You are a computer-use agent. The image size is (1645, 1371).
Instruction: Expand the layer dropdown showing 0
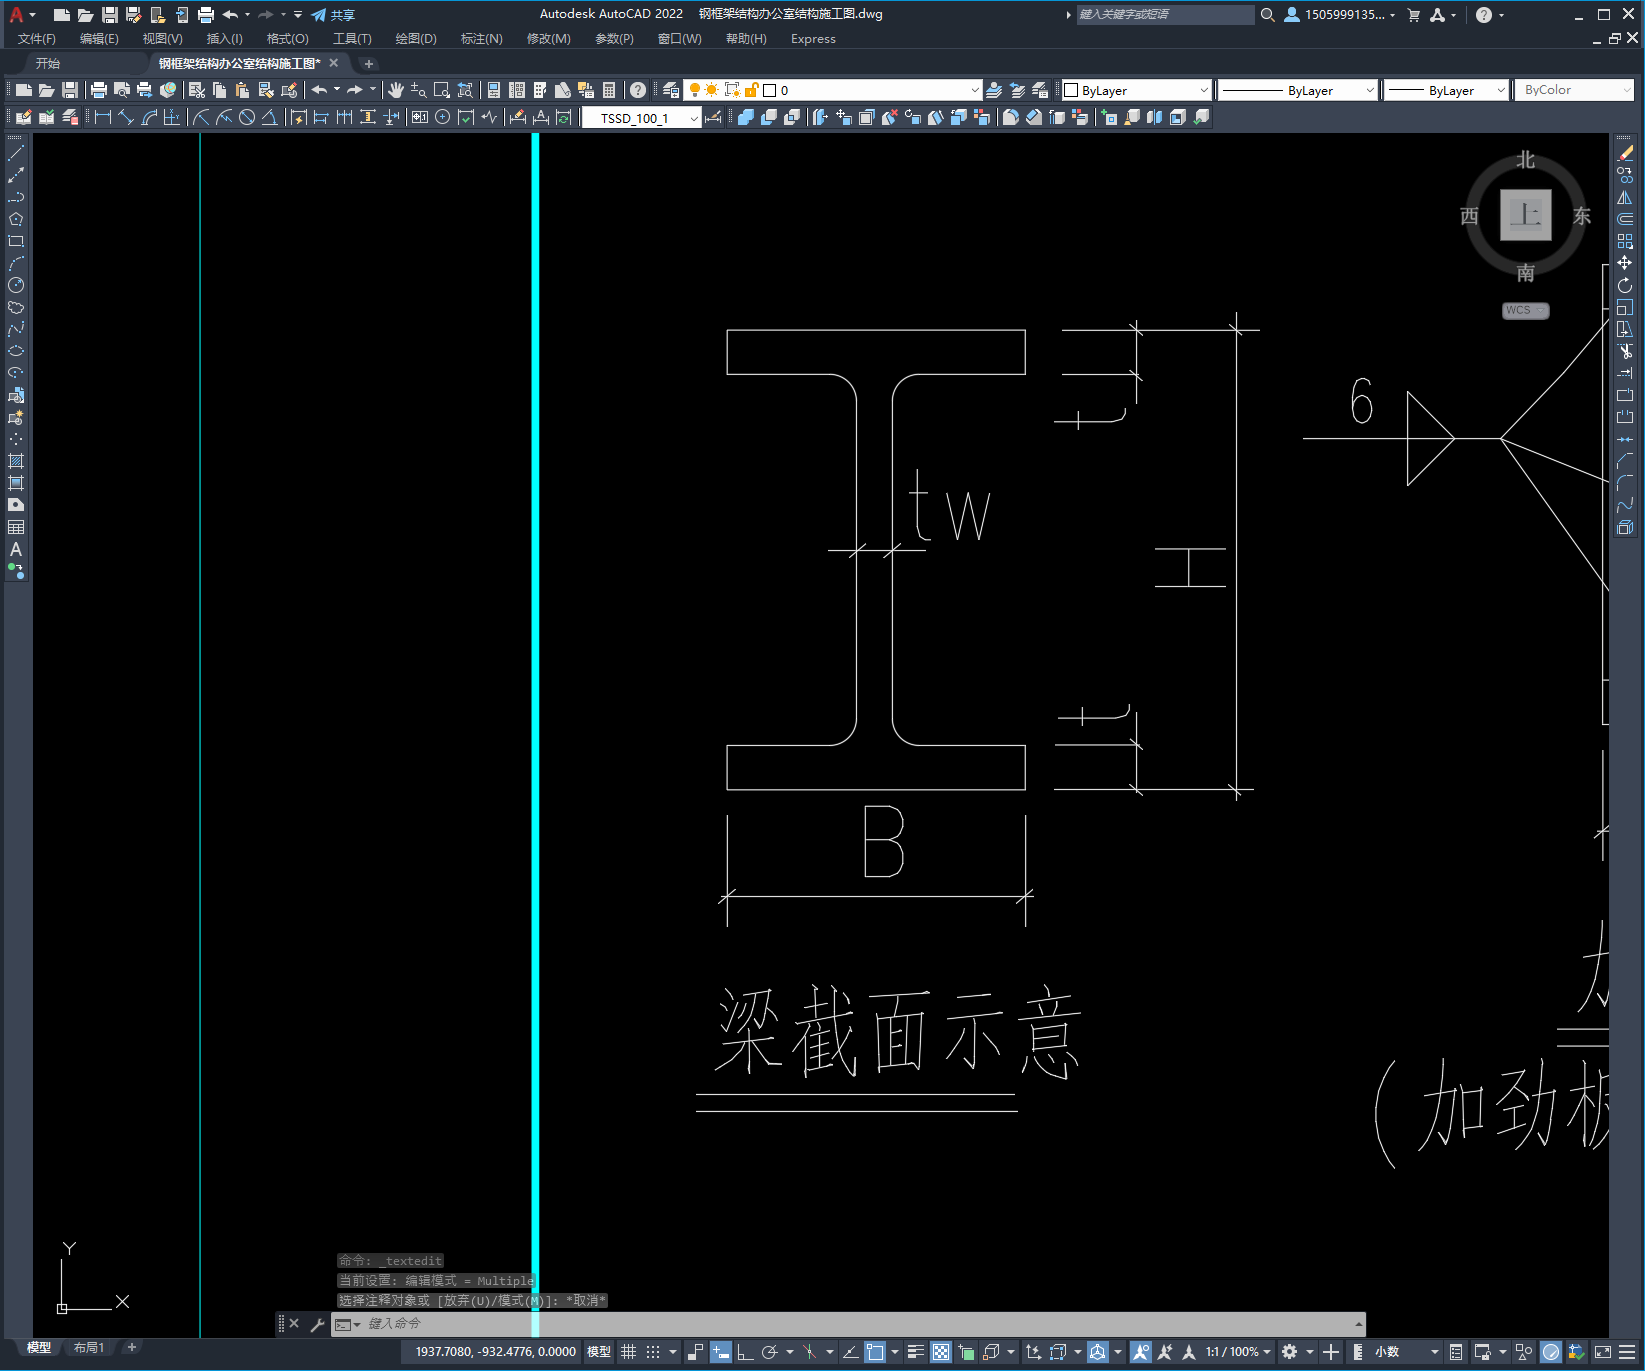tap(975, 90)
